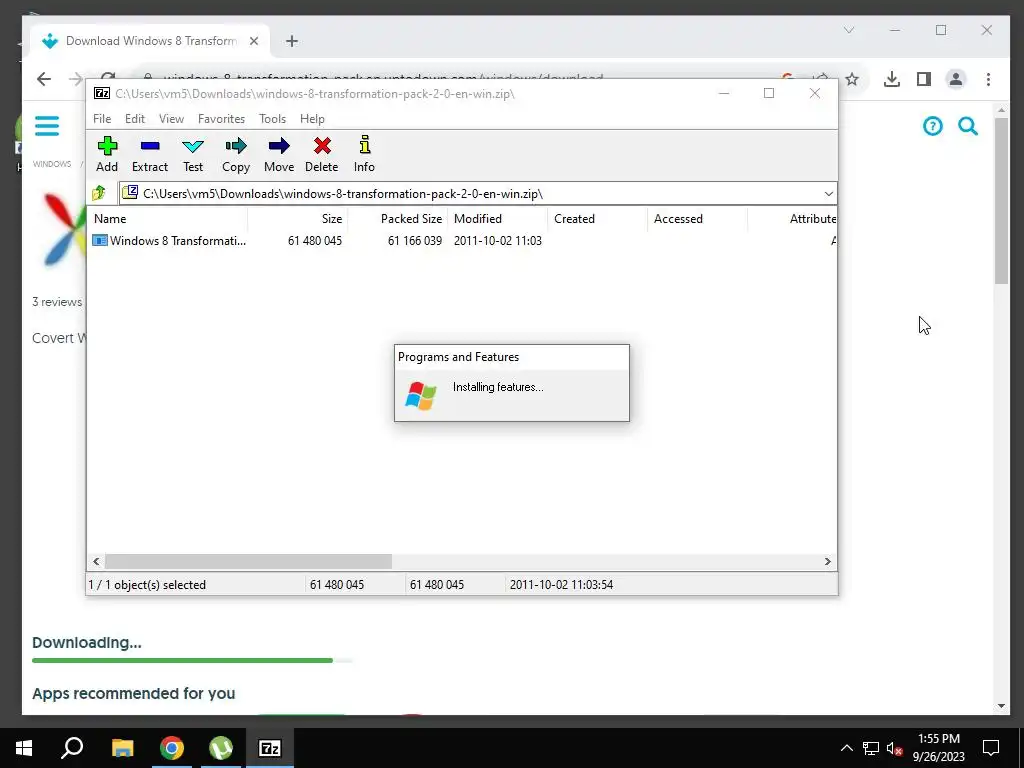Click the Add toolbar icon in 7-Zip
The image size is (1024, 768).
click(107, 154)
